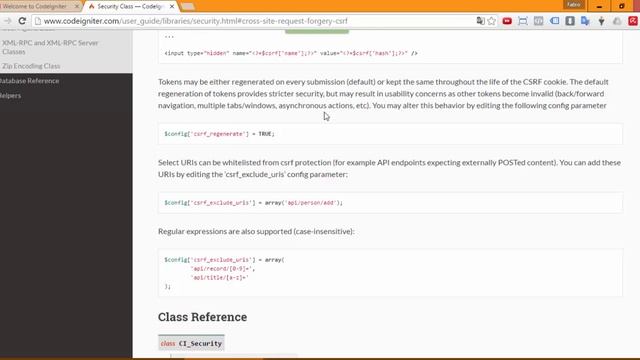
Task: Open a new tab with the new-tab button
Action: coord(188,7)
